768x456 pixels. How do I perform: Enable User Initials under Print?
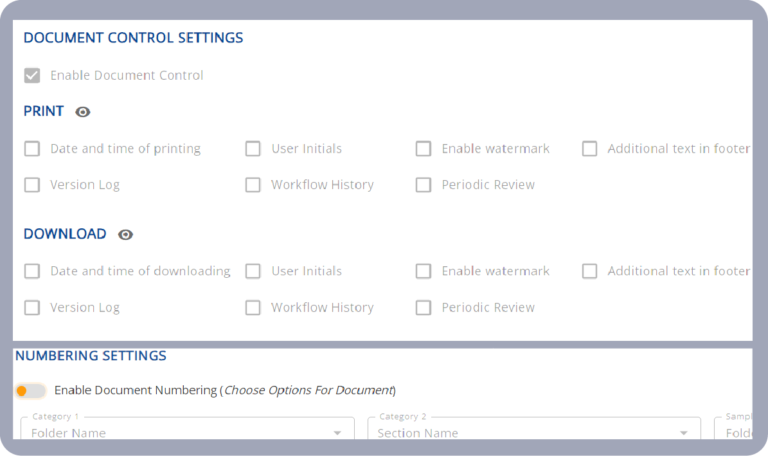click(x=253, y=149)
